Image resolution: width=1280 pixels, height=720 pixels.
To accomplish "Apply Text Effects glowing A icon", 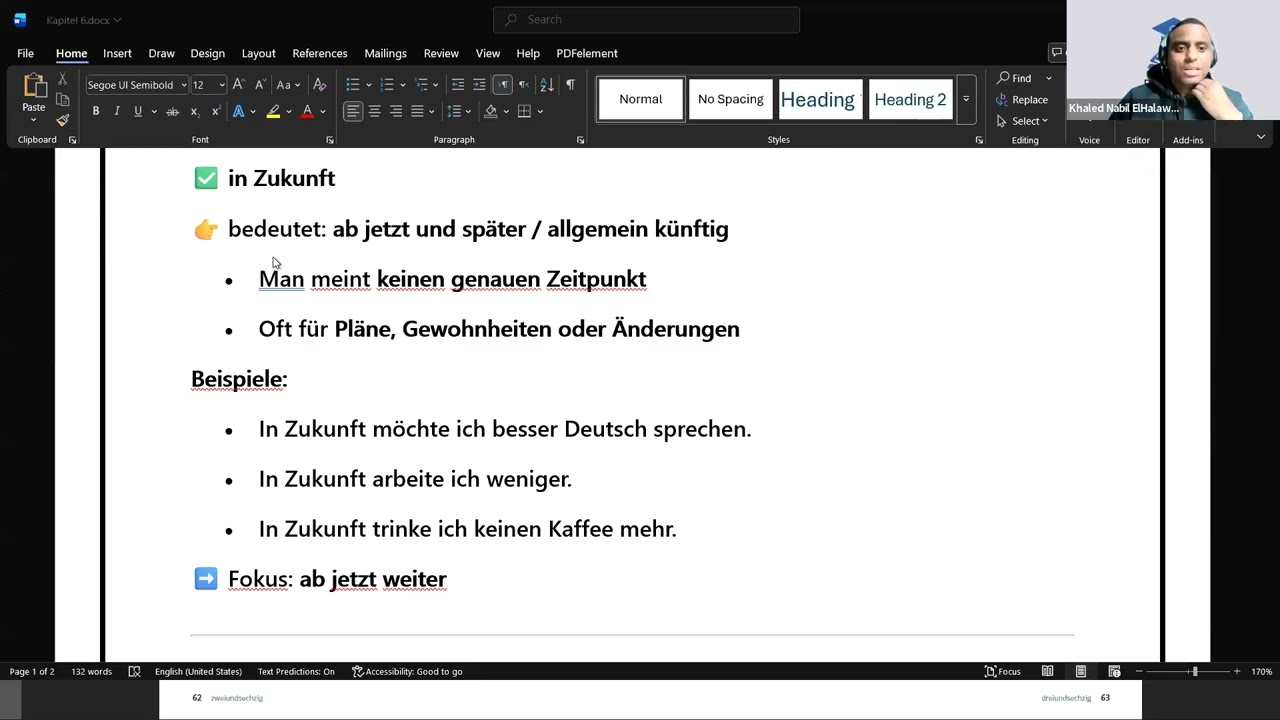I will point(238,111).
